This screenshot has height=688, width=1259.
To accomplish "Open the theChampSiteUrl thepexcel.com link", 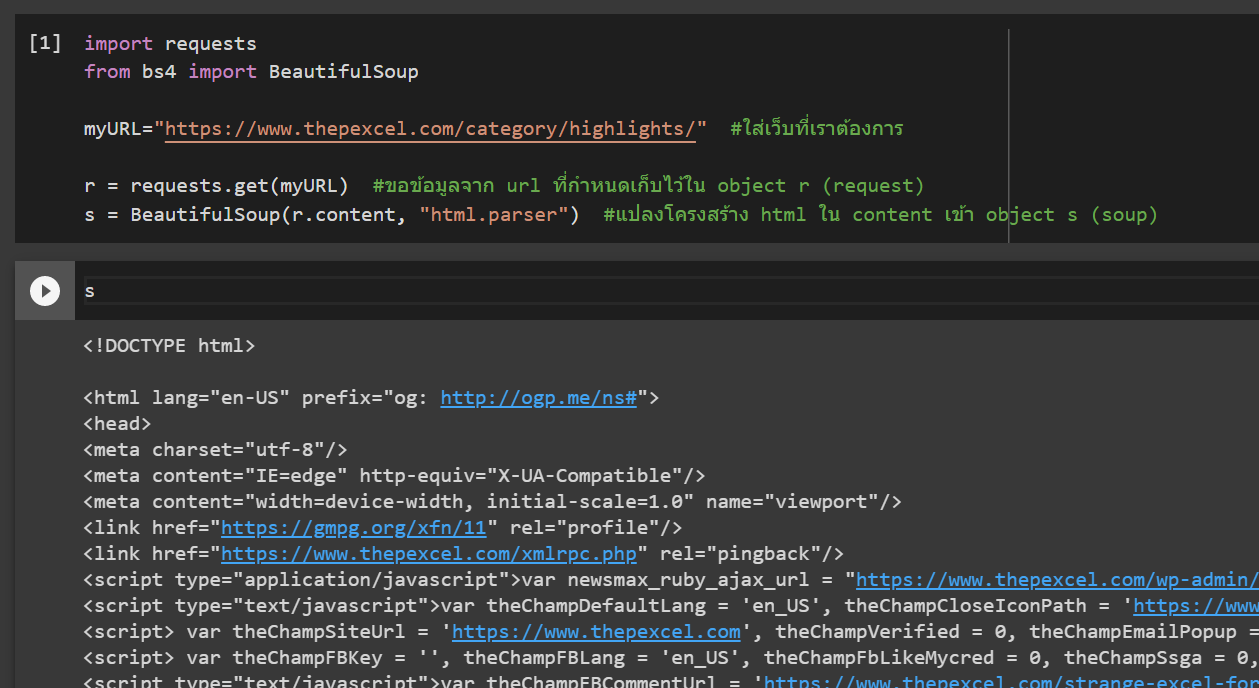I will (x=596, y=631).
